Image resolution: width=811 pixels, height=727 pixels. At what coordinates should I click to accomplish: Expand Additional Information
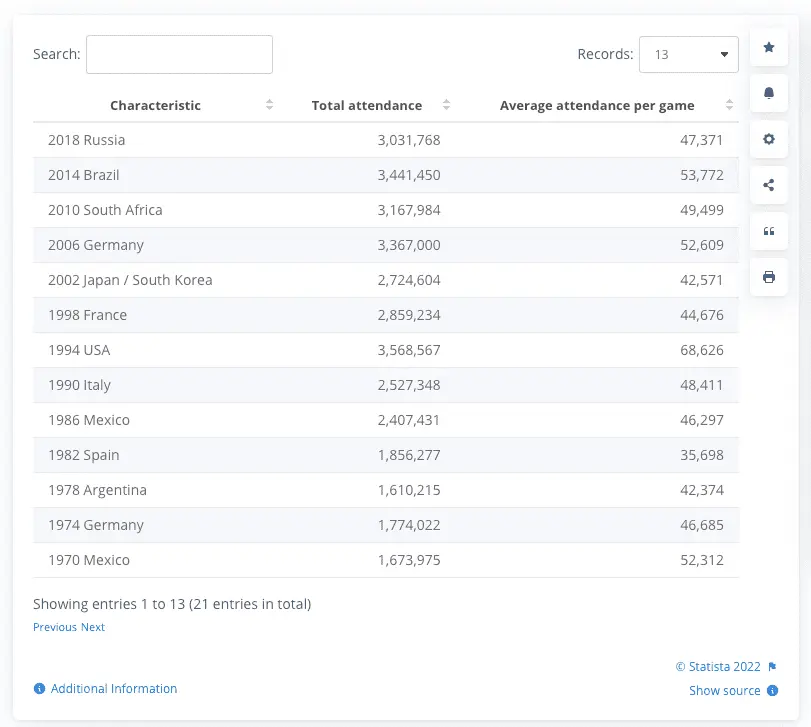tap(113, 688)
